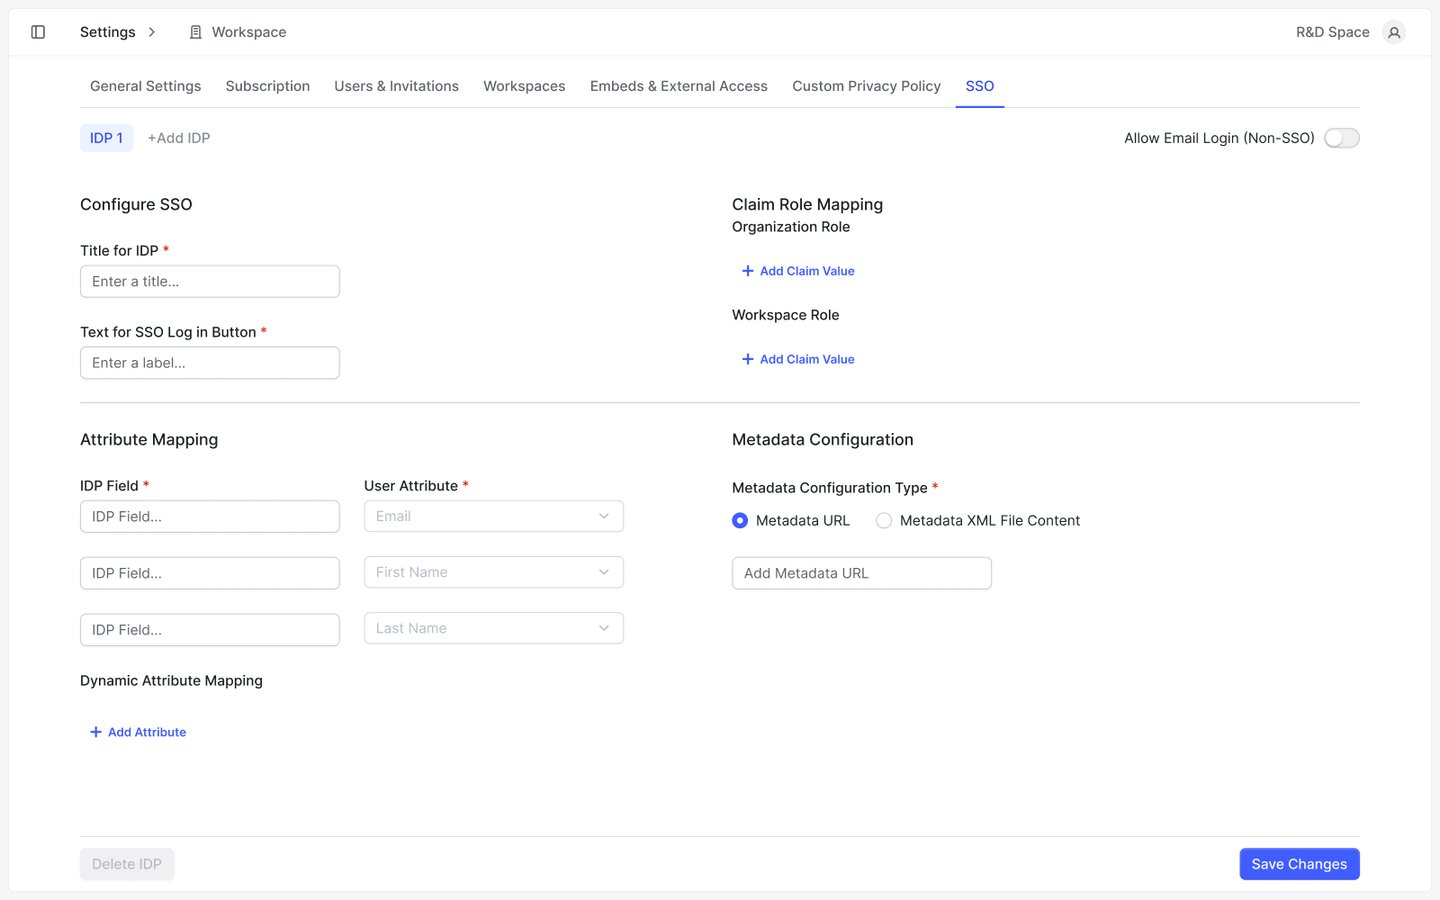Viewport: 1440px width, 900px height.
Task: Open the Subscription tab
Action: coord(268,86)
